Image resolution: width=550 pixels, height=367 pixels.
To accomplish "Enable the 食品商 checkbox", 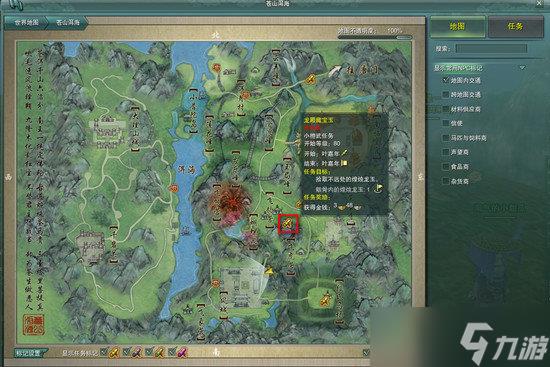I will point(446,167).
